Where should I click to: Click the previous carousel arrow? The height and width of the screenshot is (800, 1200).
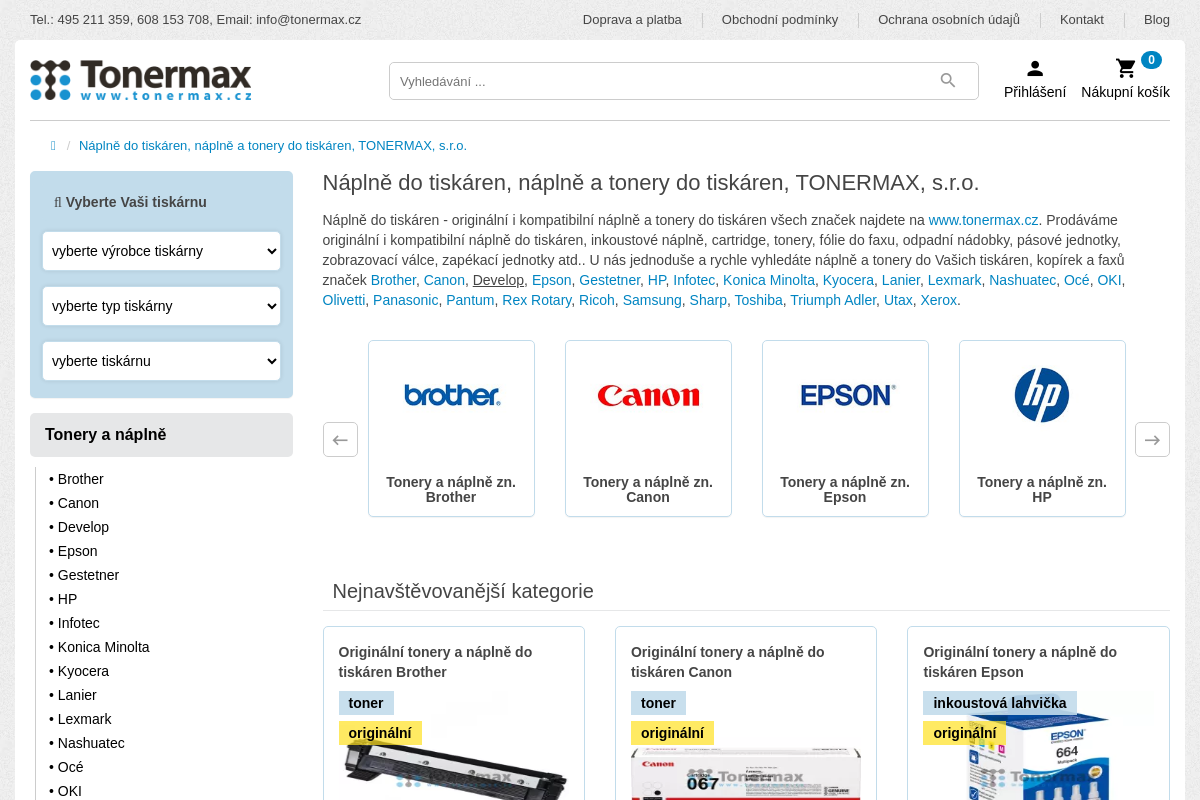click(x=340, y=439)
